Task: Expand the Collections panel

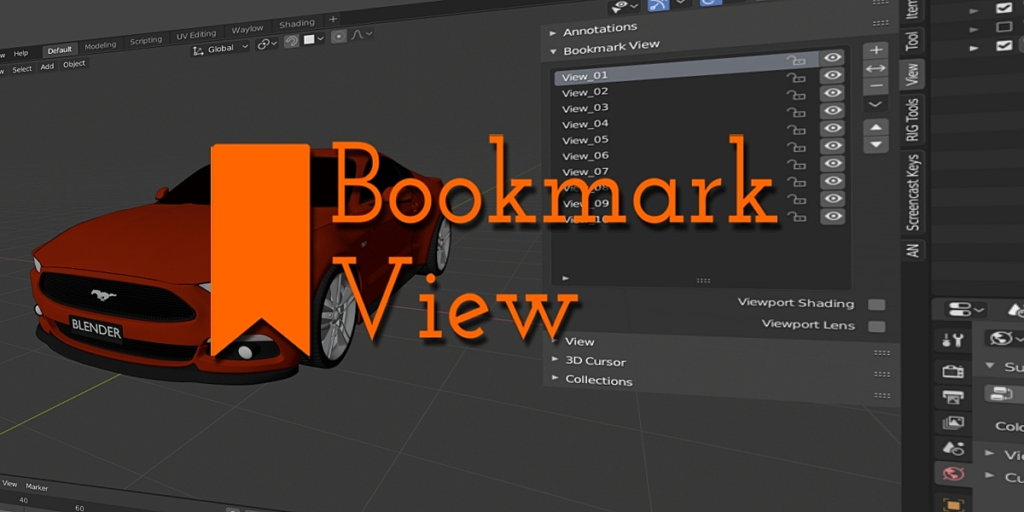Action: coord(598,380)
